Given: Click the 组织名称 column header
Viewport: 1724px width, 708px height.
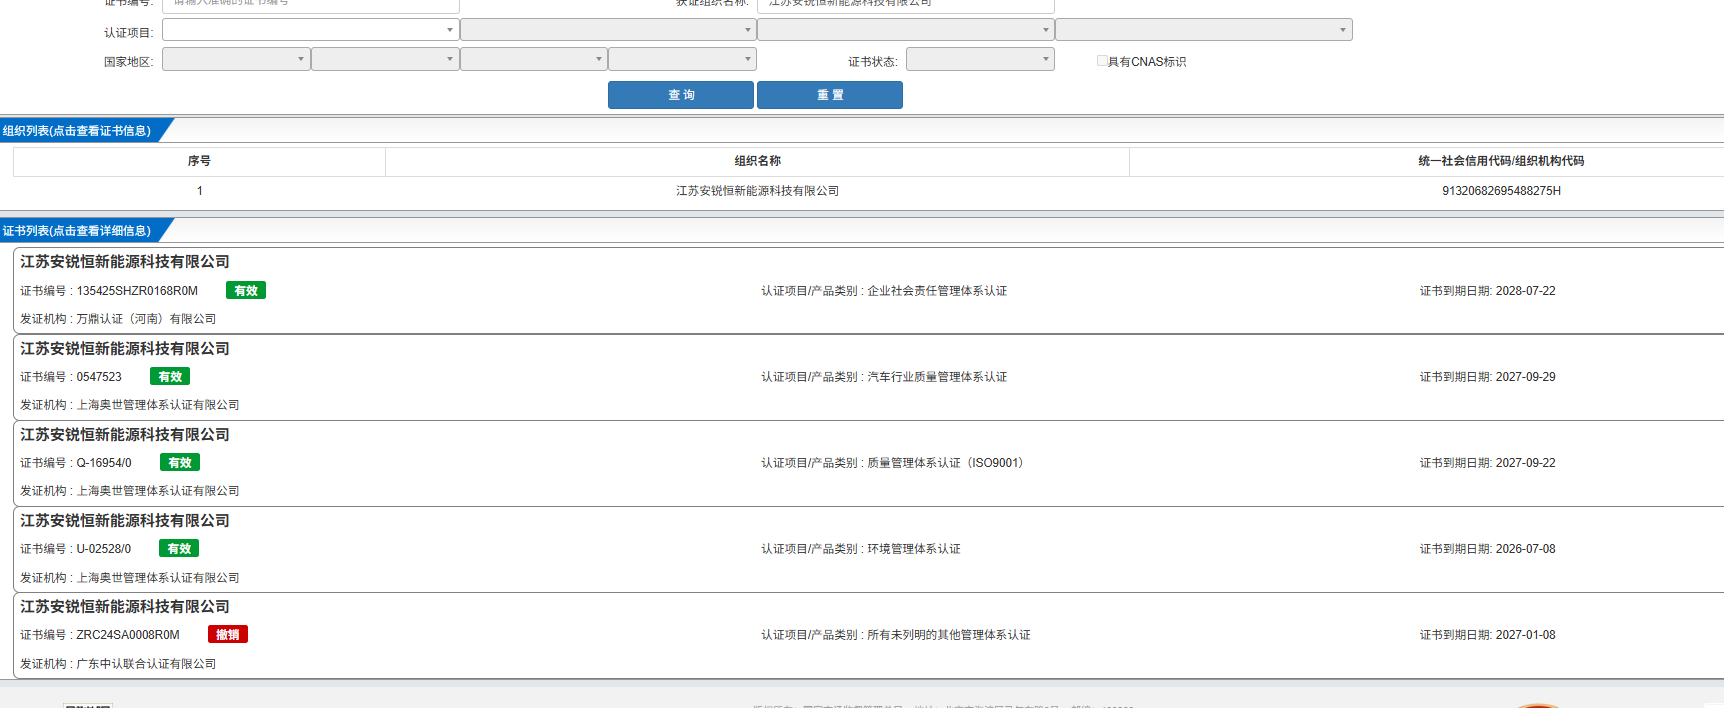Looking at the screenshot, I should [757, 161].
